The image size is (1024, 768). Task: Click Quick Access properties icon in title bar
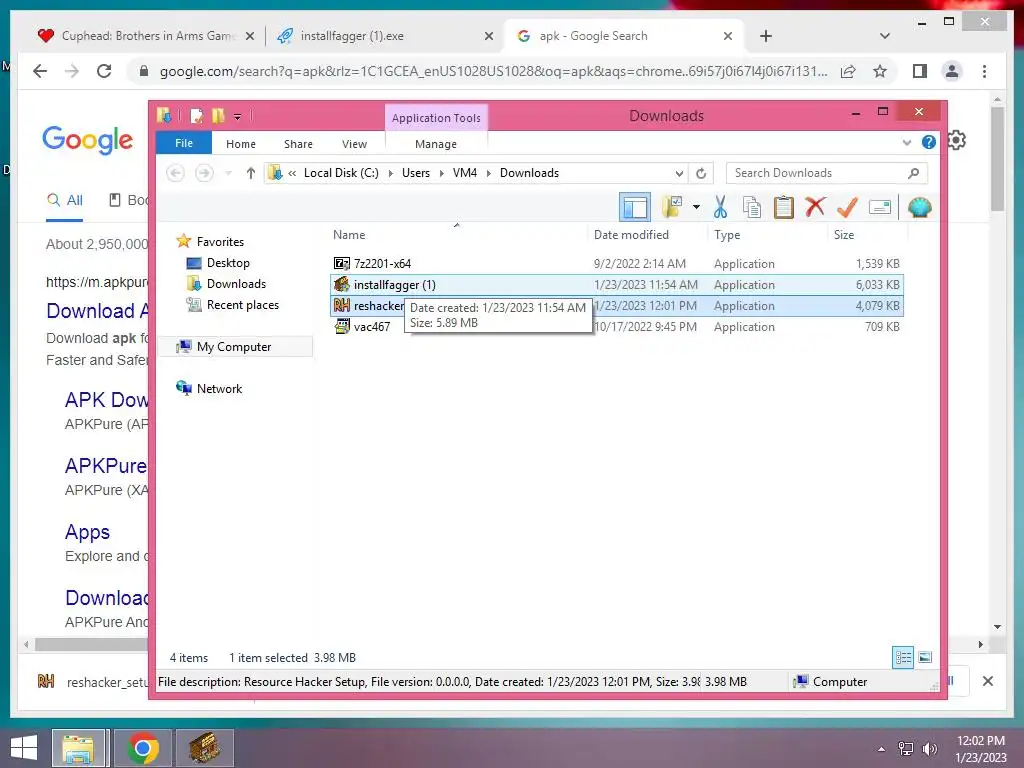click(x=196, y=116)
